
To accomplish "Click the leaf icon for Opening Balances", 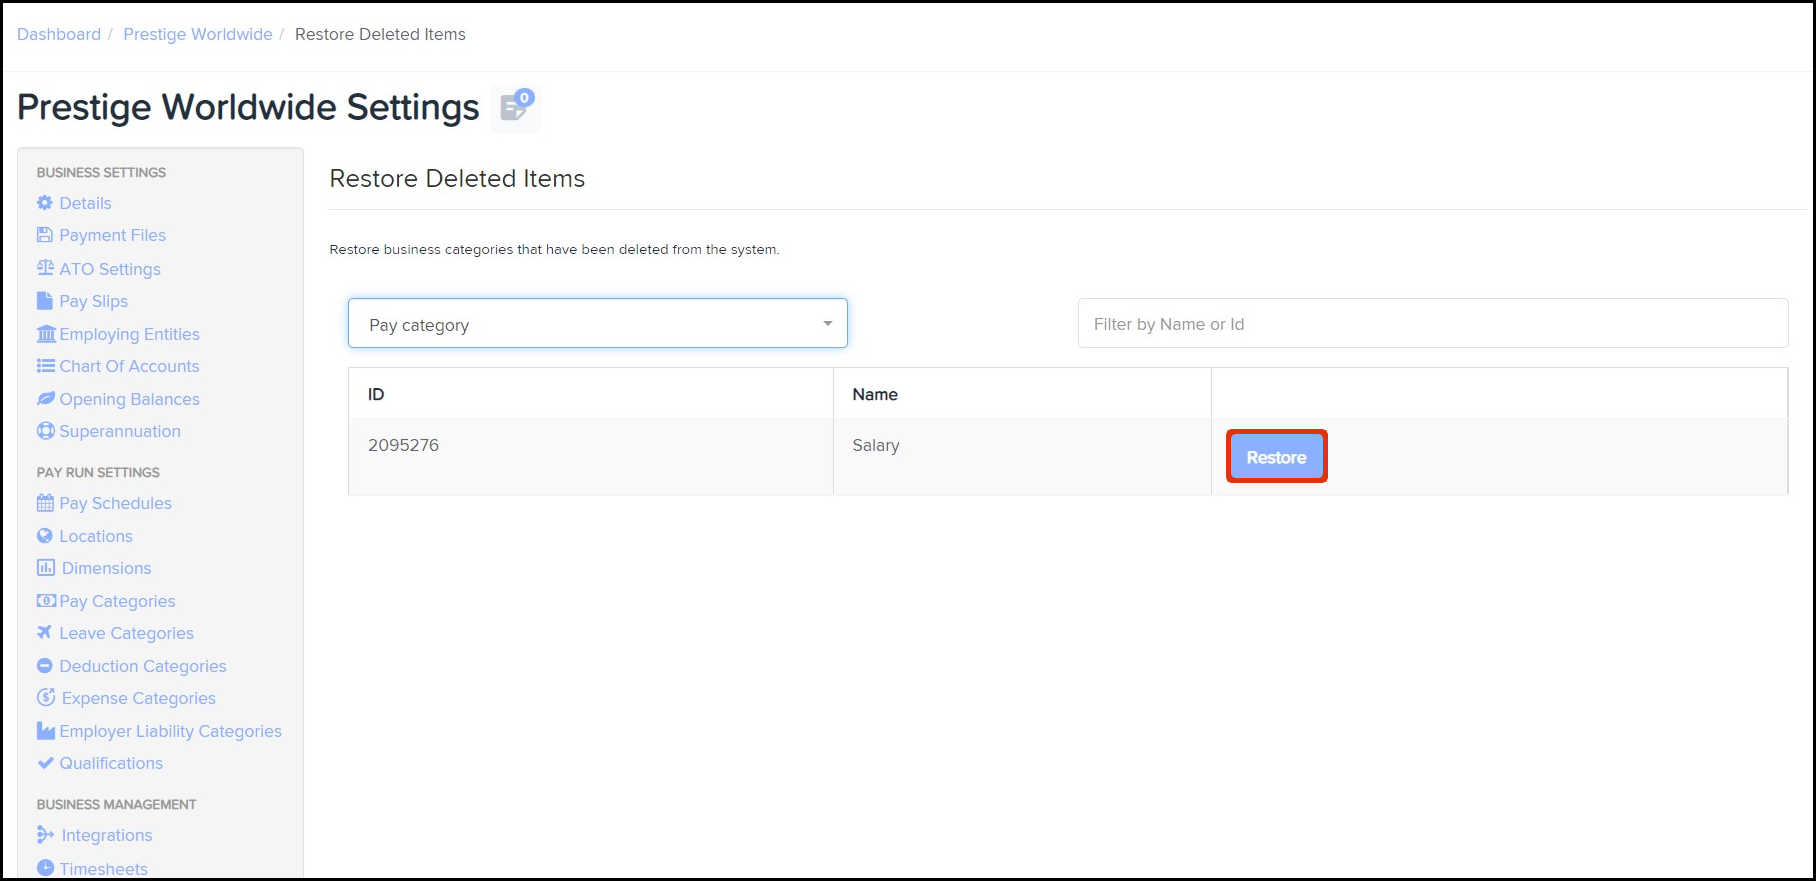I will pyautogui.click(x=45, y=399).
